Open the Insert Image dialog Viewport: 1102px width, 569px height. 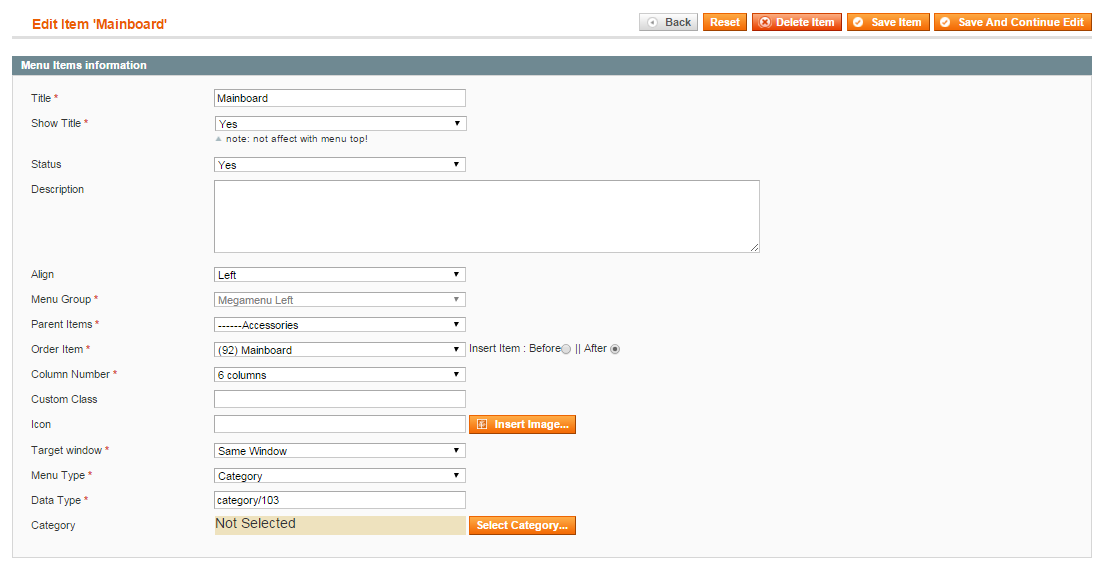[522, 424]
